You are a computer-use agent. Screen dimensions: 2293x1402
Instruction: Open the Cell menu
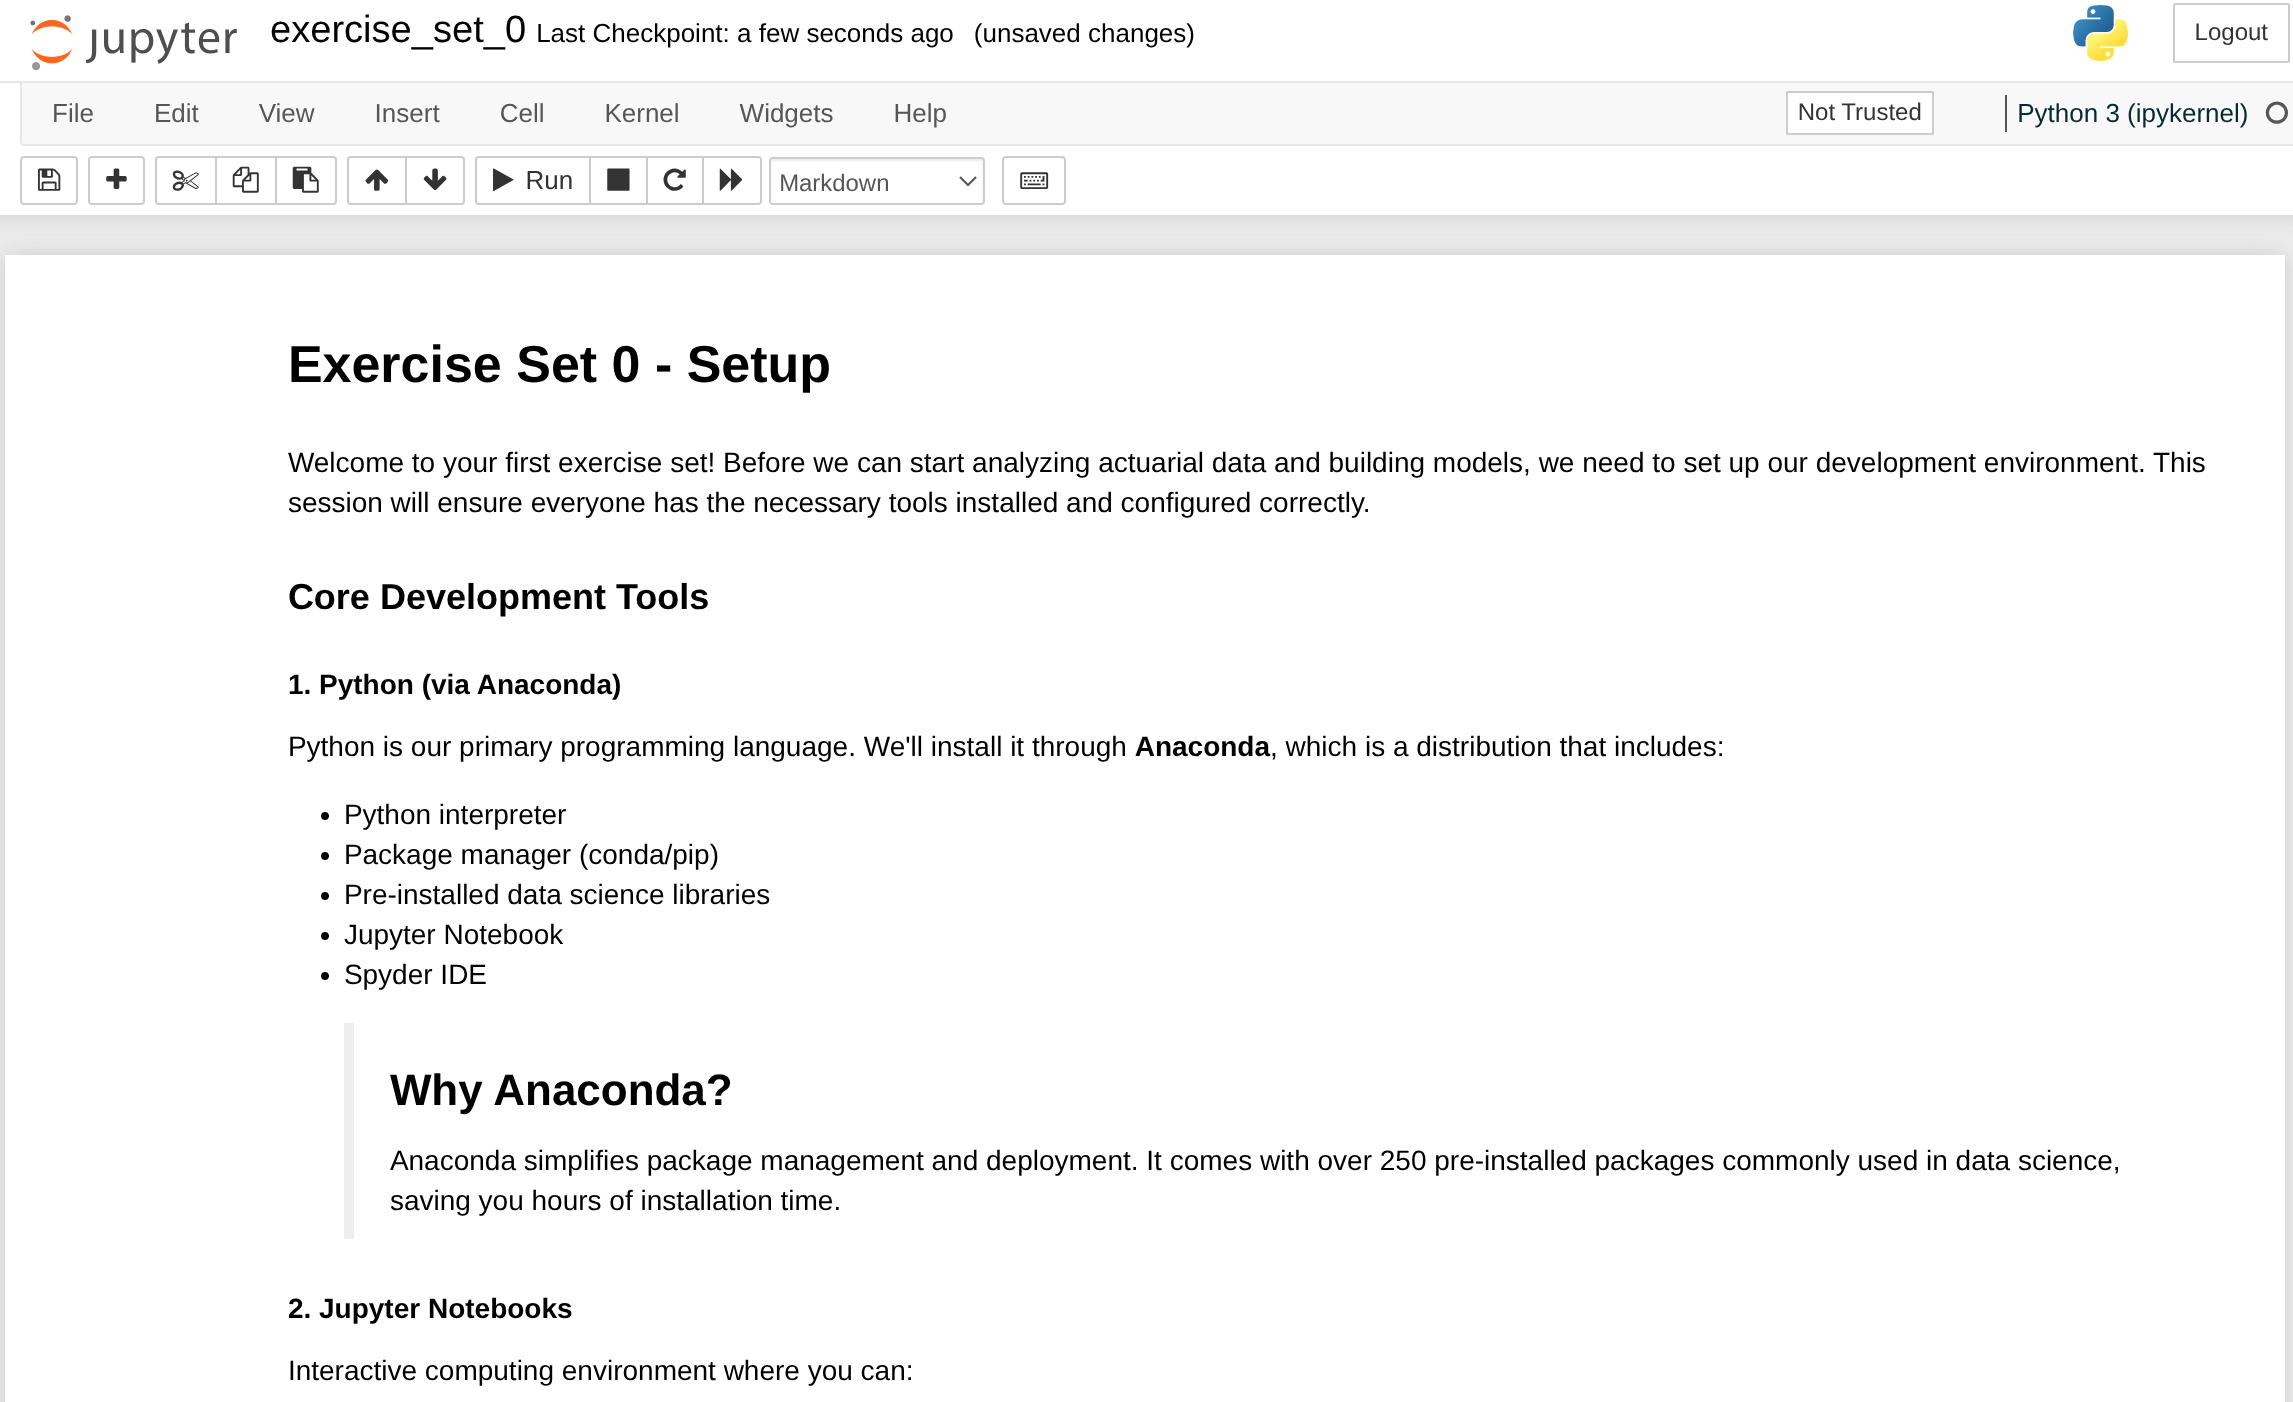(521, 113)
